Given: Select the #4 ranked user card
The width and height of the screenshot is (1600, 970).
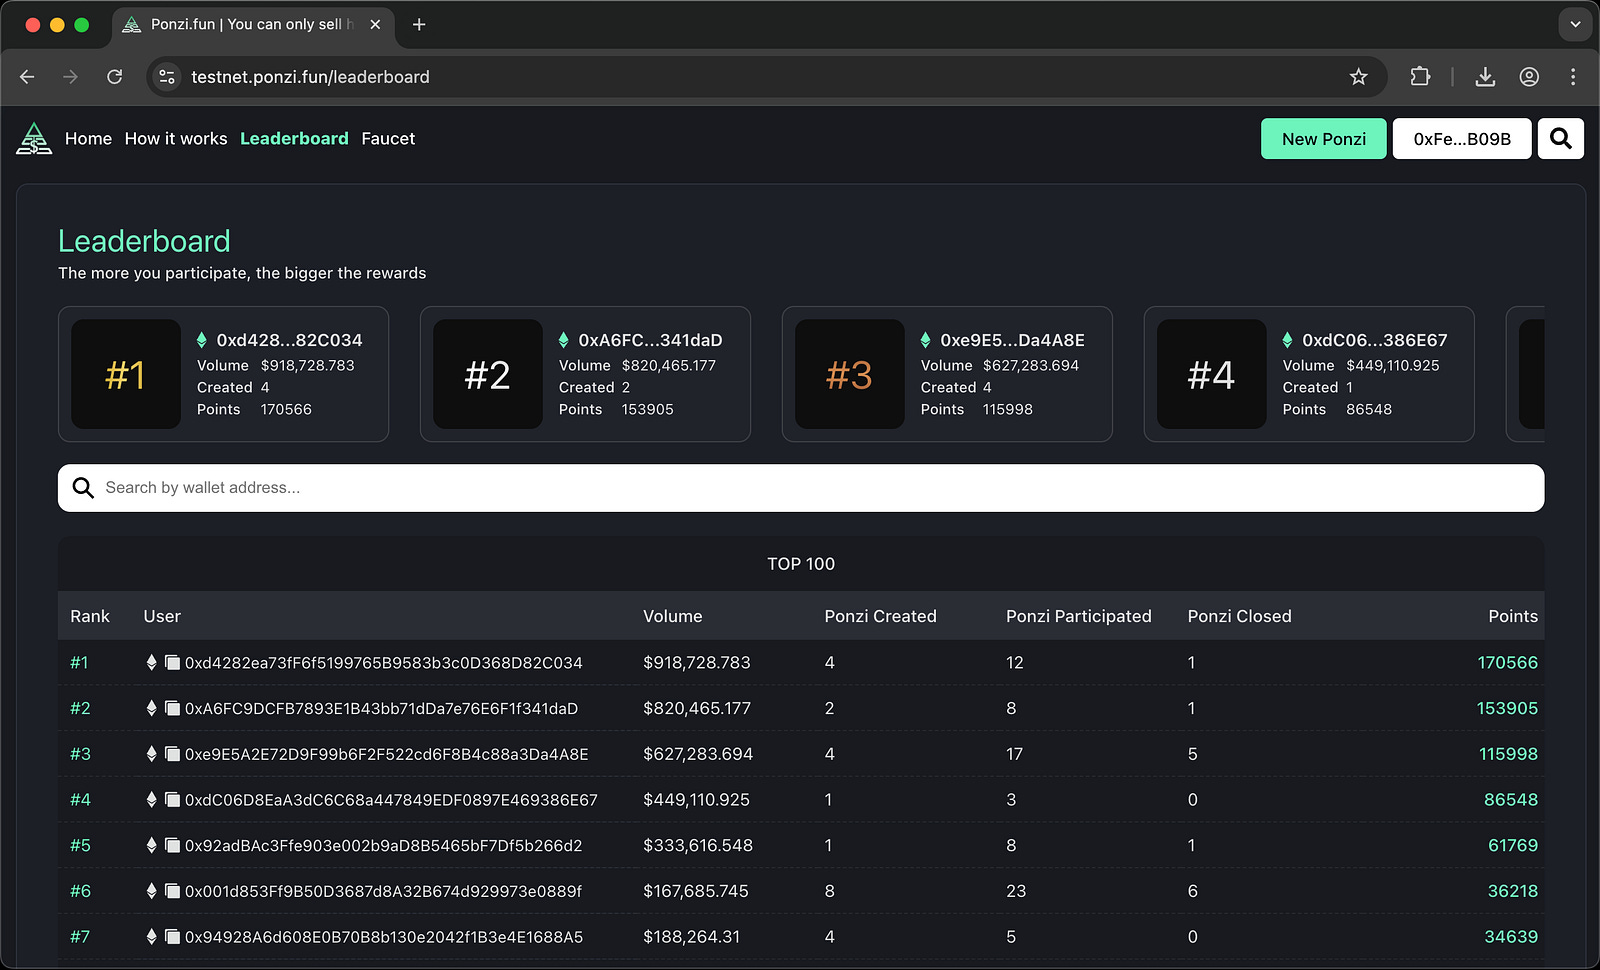Looking at the screenshot, I should point(1308,374).
